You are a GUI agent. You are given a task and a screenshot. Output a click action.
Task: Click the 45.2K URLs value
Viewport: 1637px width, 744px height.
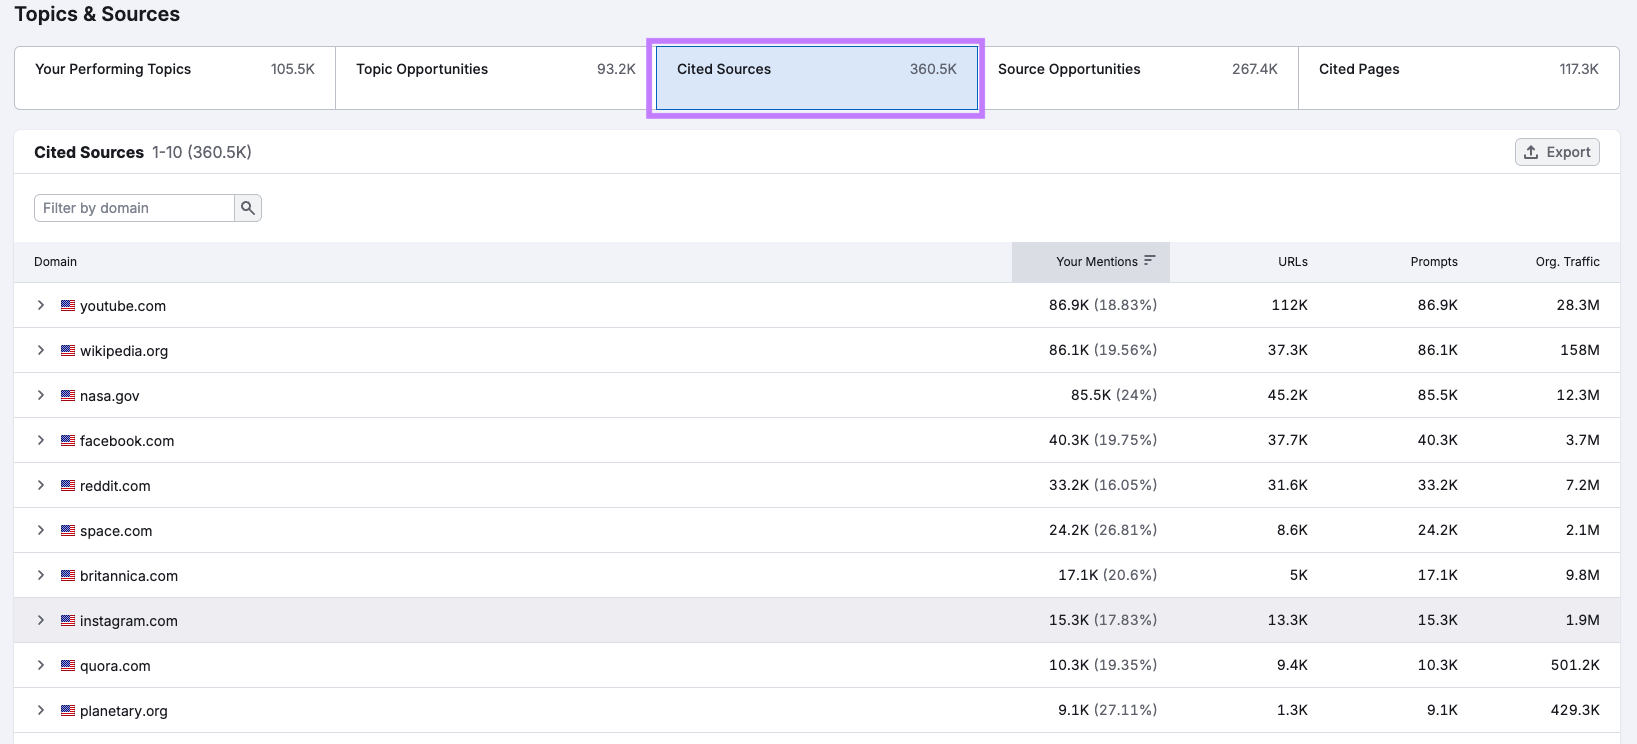(1288, 395)
